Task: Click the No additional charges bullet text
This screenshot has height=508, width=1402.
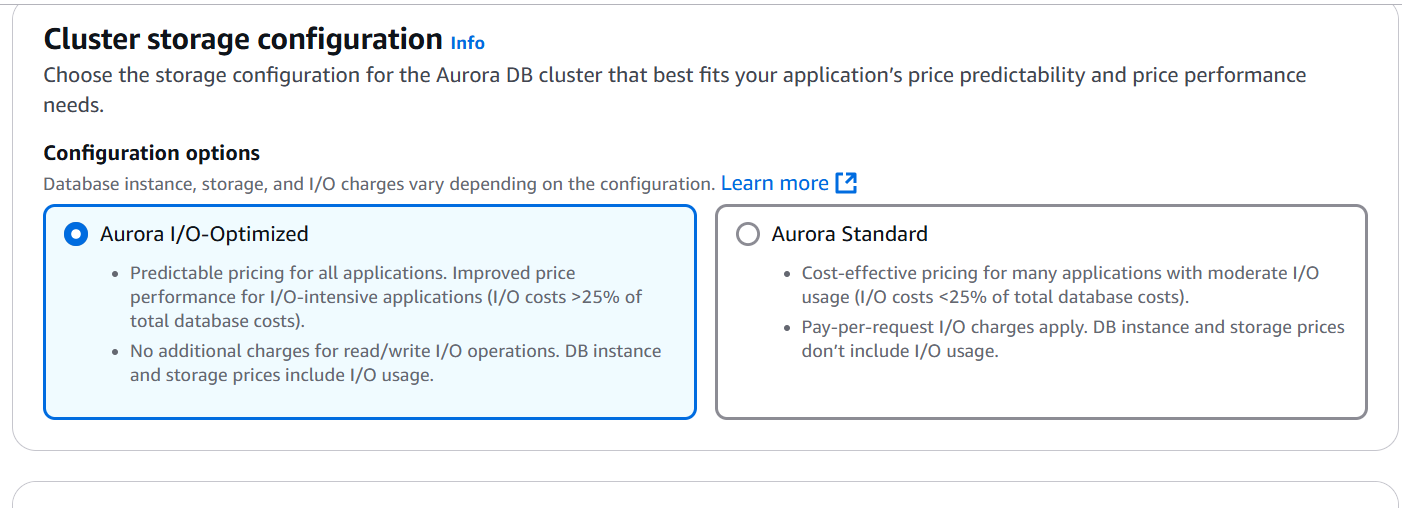Action: (x=396, y=364)
